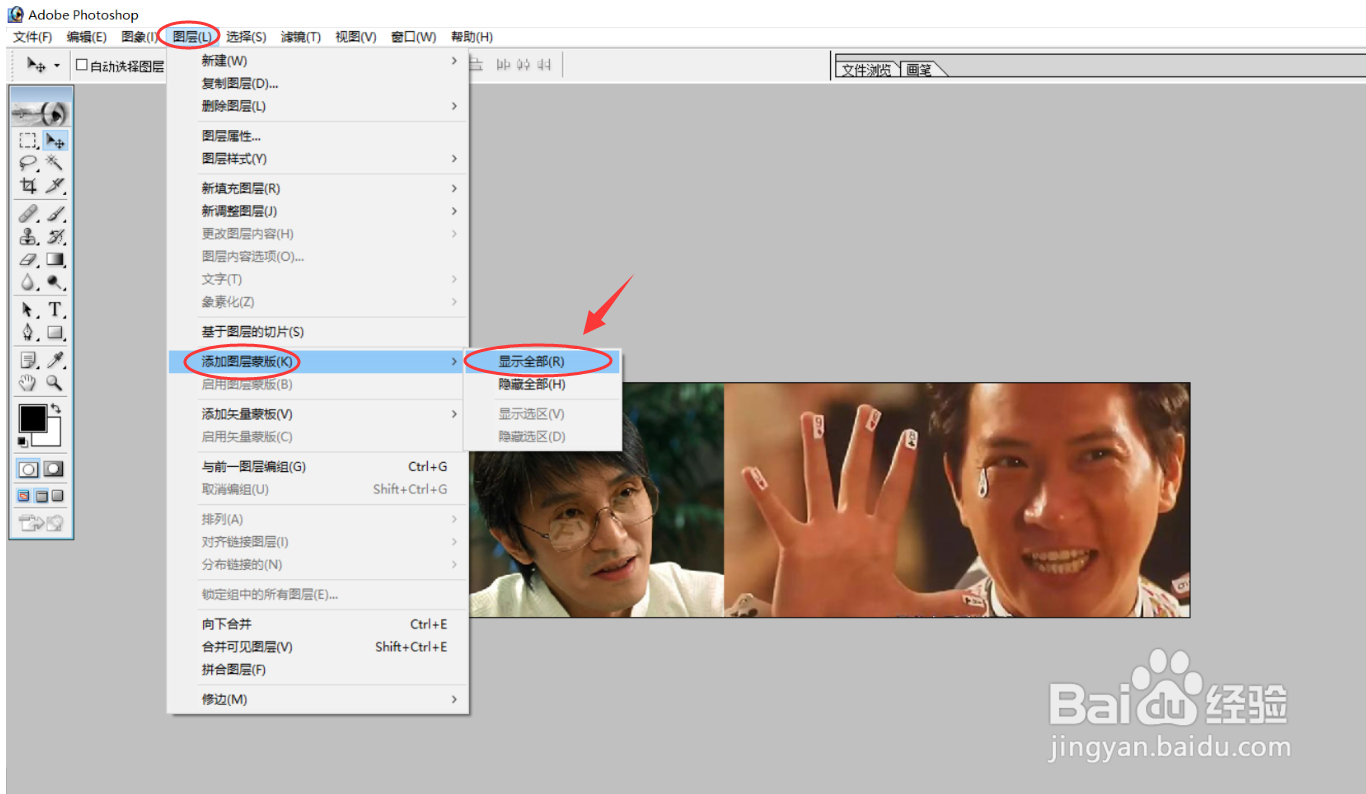
Task: Select the Rectangle shape tool
Action: click(x=56, y=333)
